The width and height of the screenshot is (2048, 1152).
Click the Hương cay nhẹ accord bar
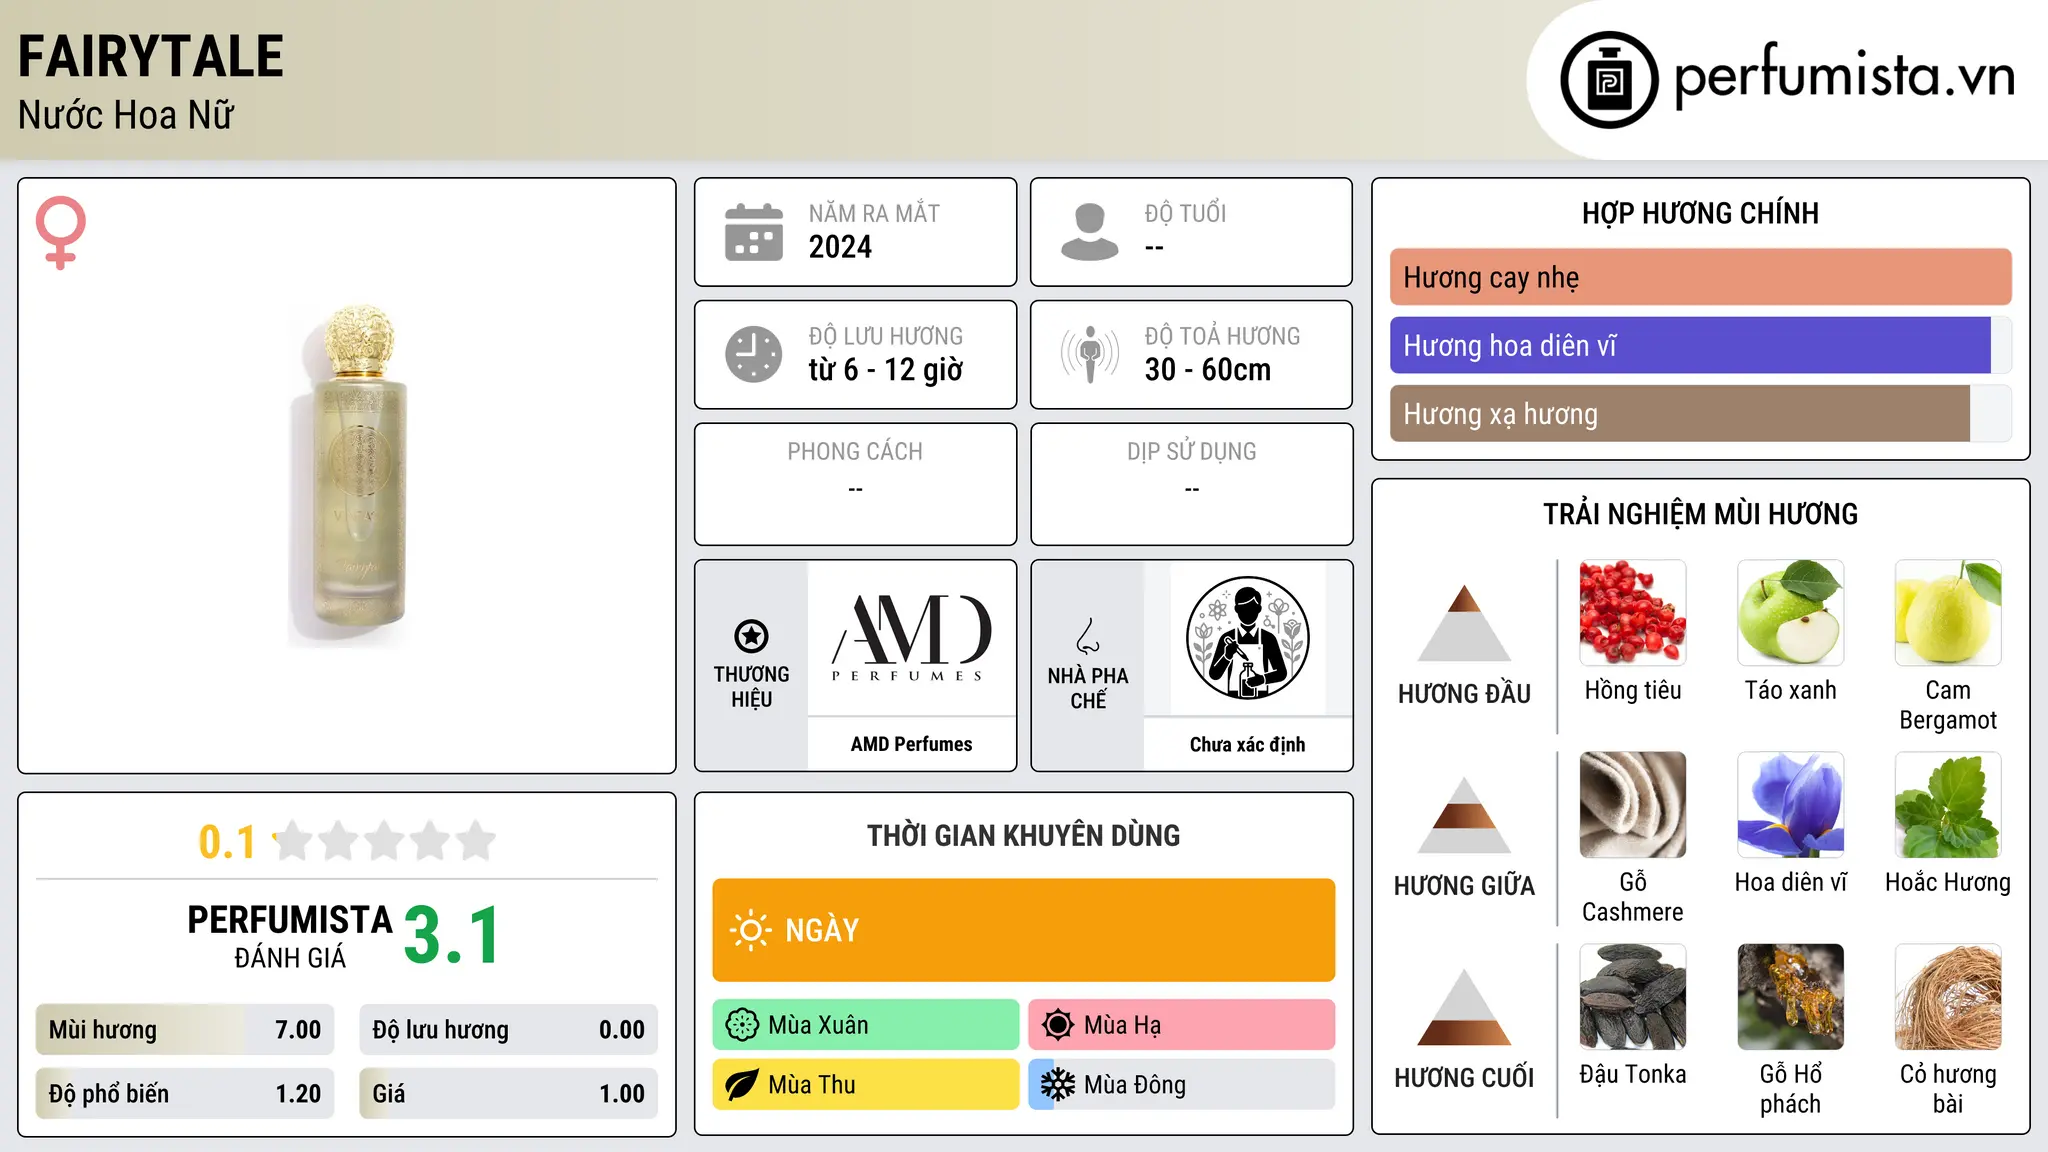coord(1701,277)
